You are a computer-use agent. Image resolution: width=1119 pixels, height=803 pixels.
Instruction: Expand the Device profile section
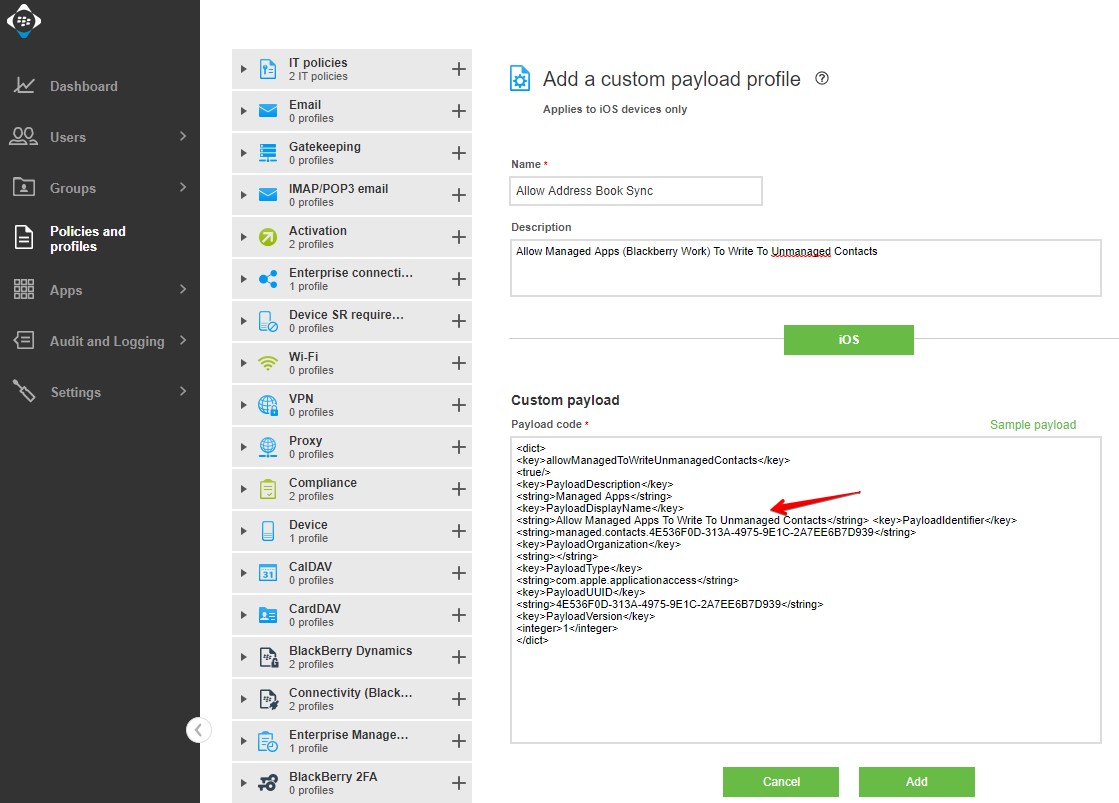[x=243, y=531]
